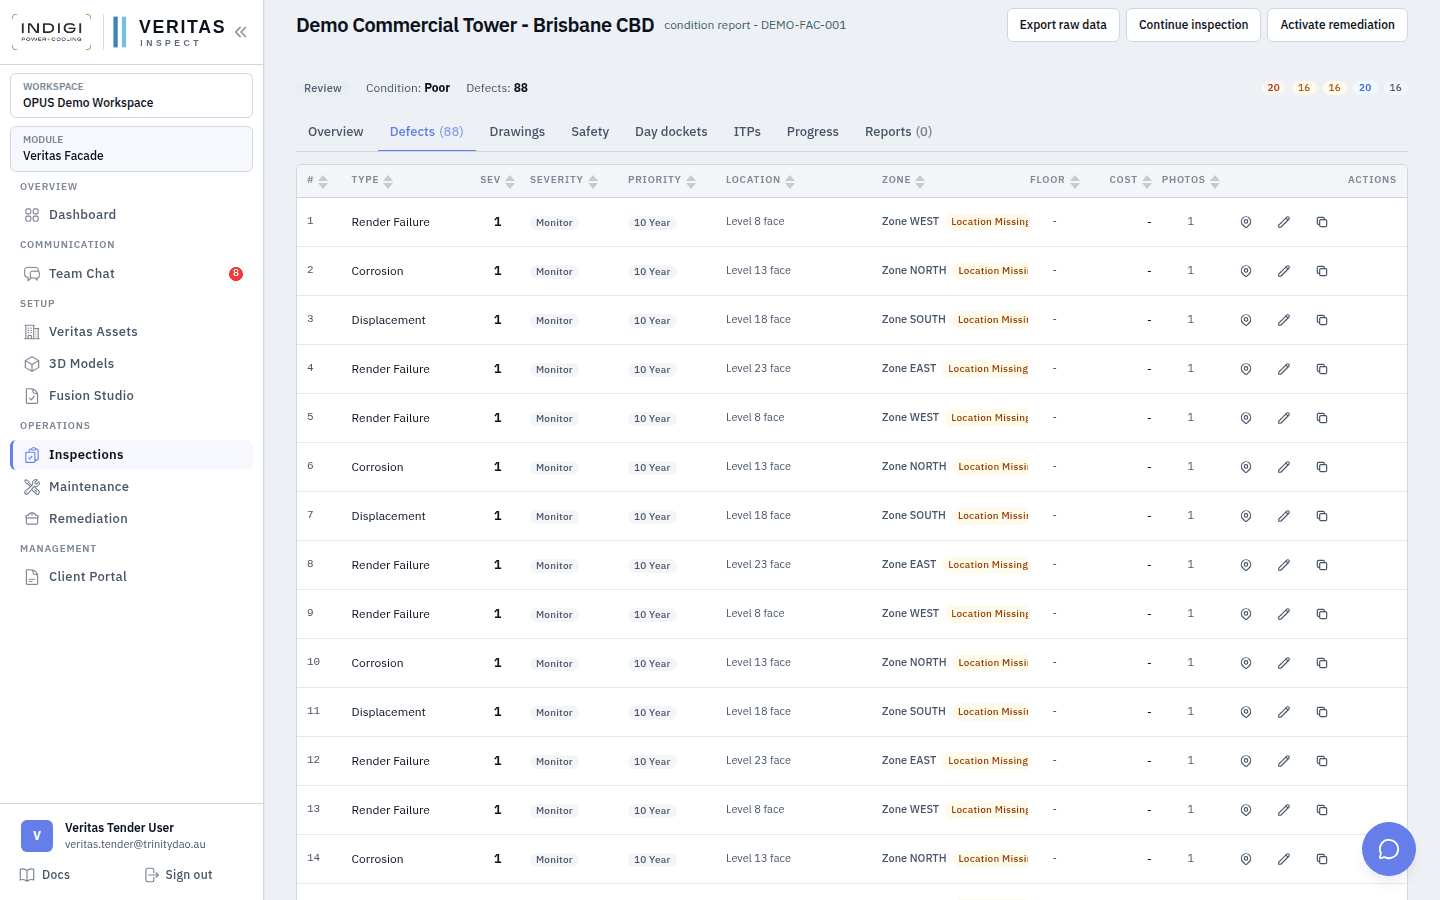Copy defect row 4 Render Failure
1440x900 pixels.
pos(1322,369)
